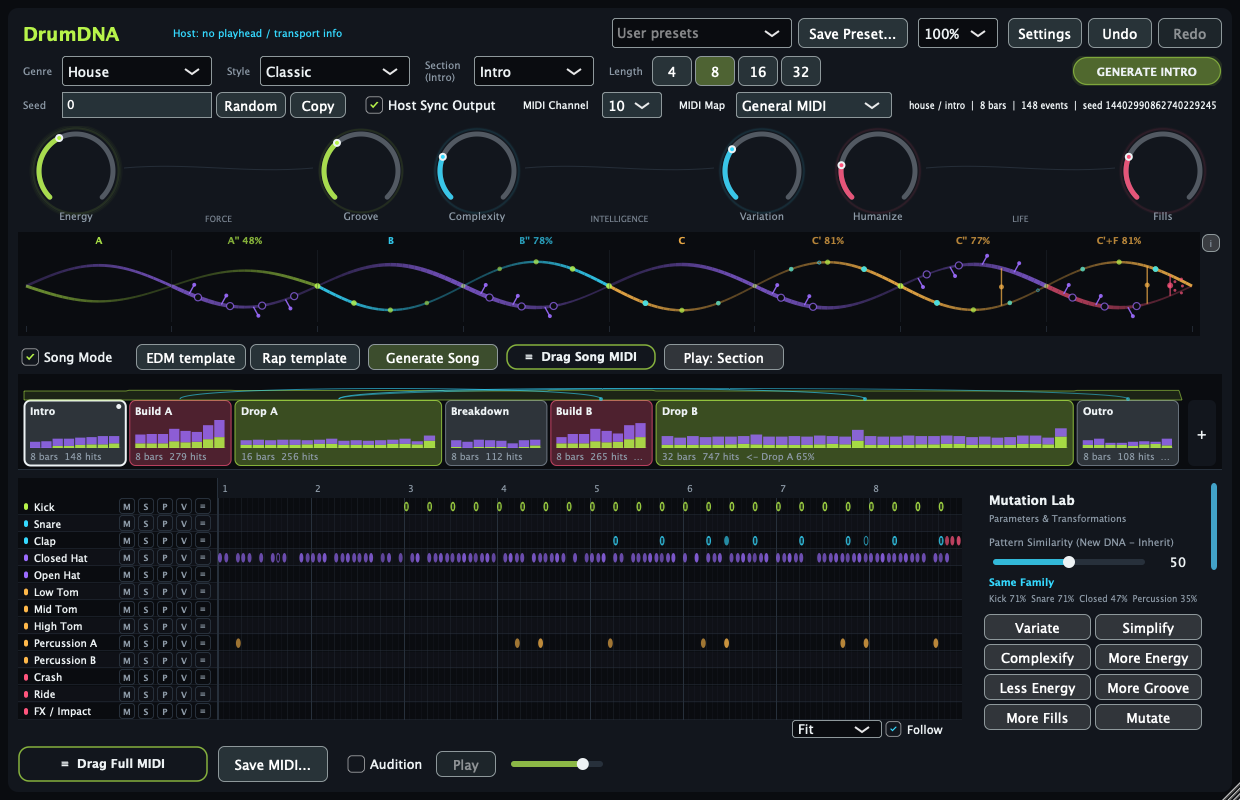Disable the Host Sync Output checkbox
The width and height of the screenshot is (1240, 800).
tap(374, 105)
